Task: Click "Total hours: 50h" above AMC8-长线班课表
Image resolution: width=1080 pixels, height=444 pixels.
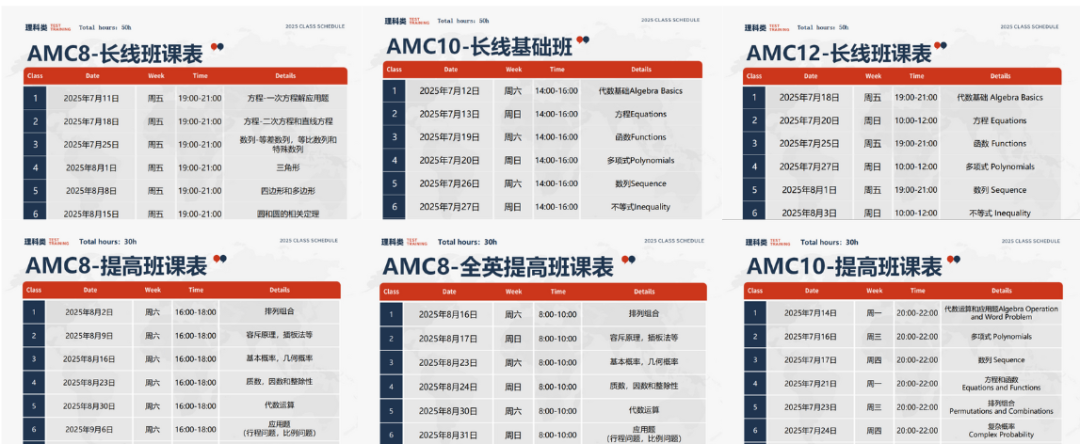Action: point(105,28)
